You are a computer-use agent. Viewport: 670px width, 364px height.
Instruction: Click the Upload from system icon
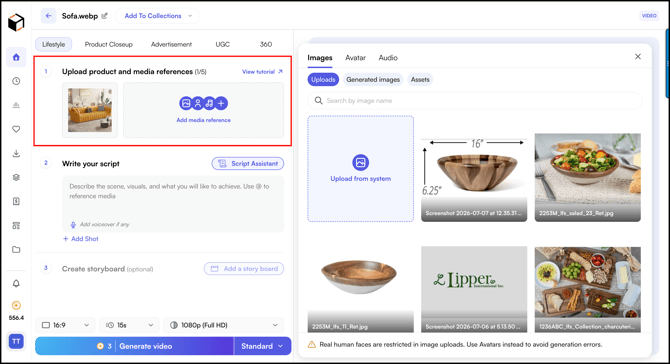pos(361,162)
